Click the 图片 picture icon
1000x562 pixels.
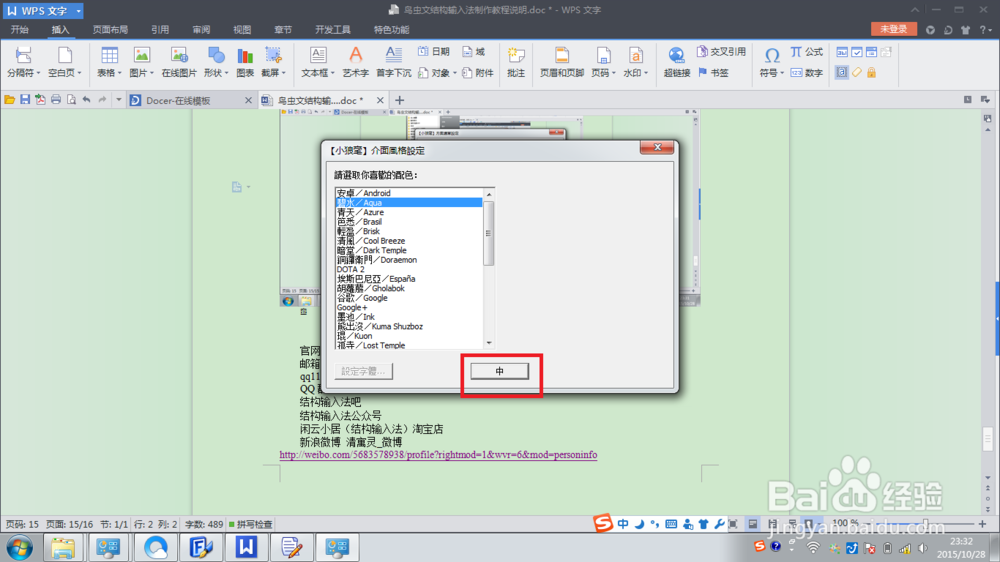[x=141, y=56]
